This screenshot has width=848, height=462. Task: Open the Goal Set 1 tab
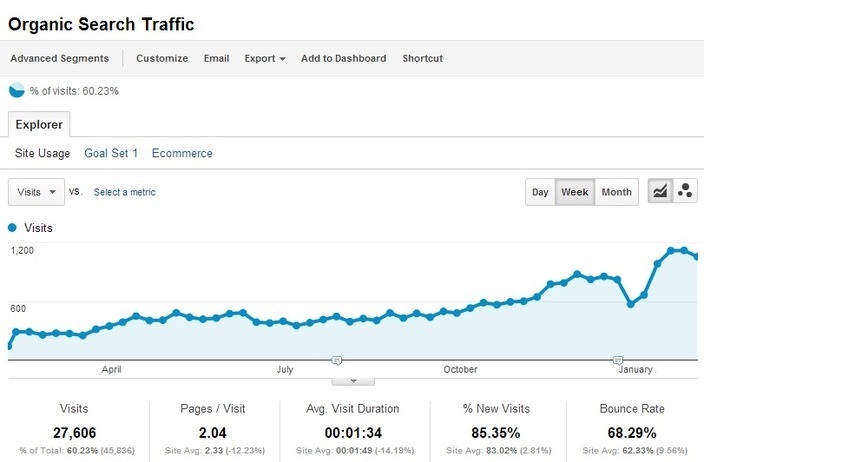111,153
